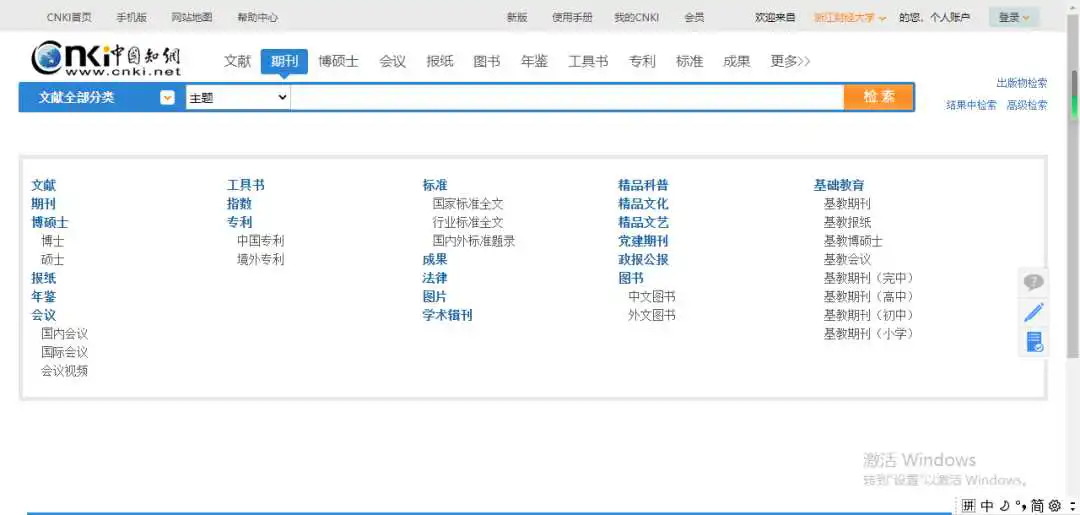This screenshot has width=1080, height=515.
Task: Open the 精品科普 link
Action: [x=643, y=185]
